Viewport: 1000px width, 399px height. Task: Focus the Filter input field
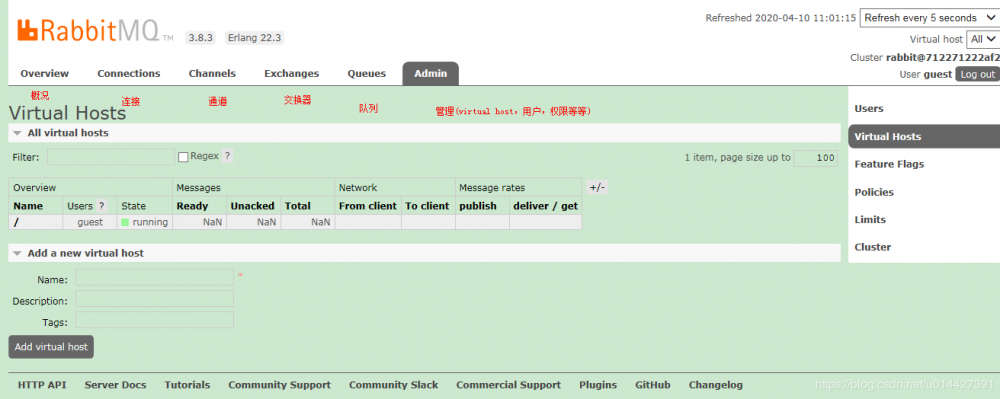coord(111,157)
